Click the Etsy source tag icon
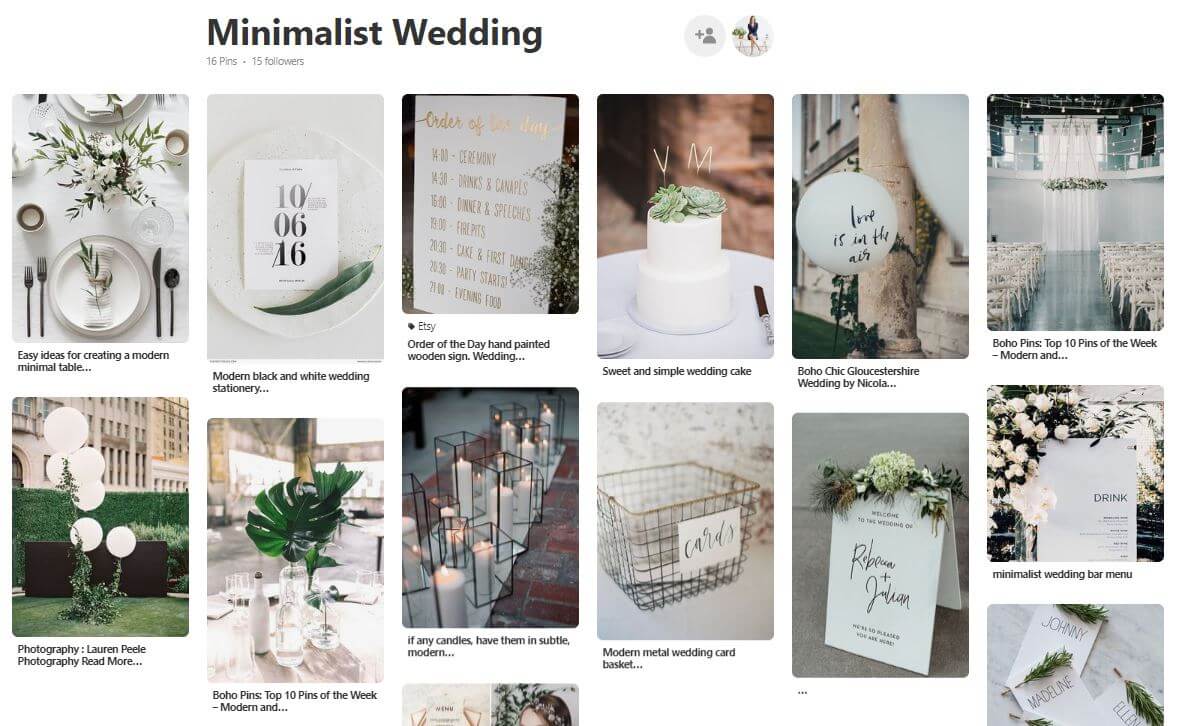This screenshot has width=1178, height=726. click(411, 326)
